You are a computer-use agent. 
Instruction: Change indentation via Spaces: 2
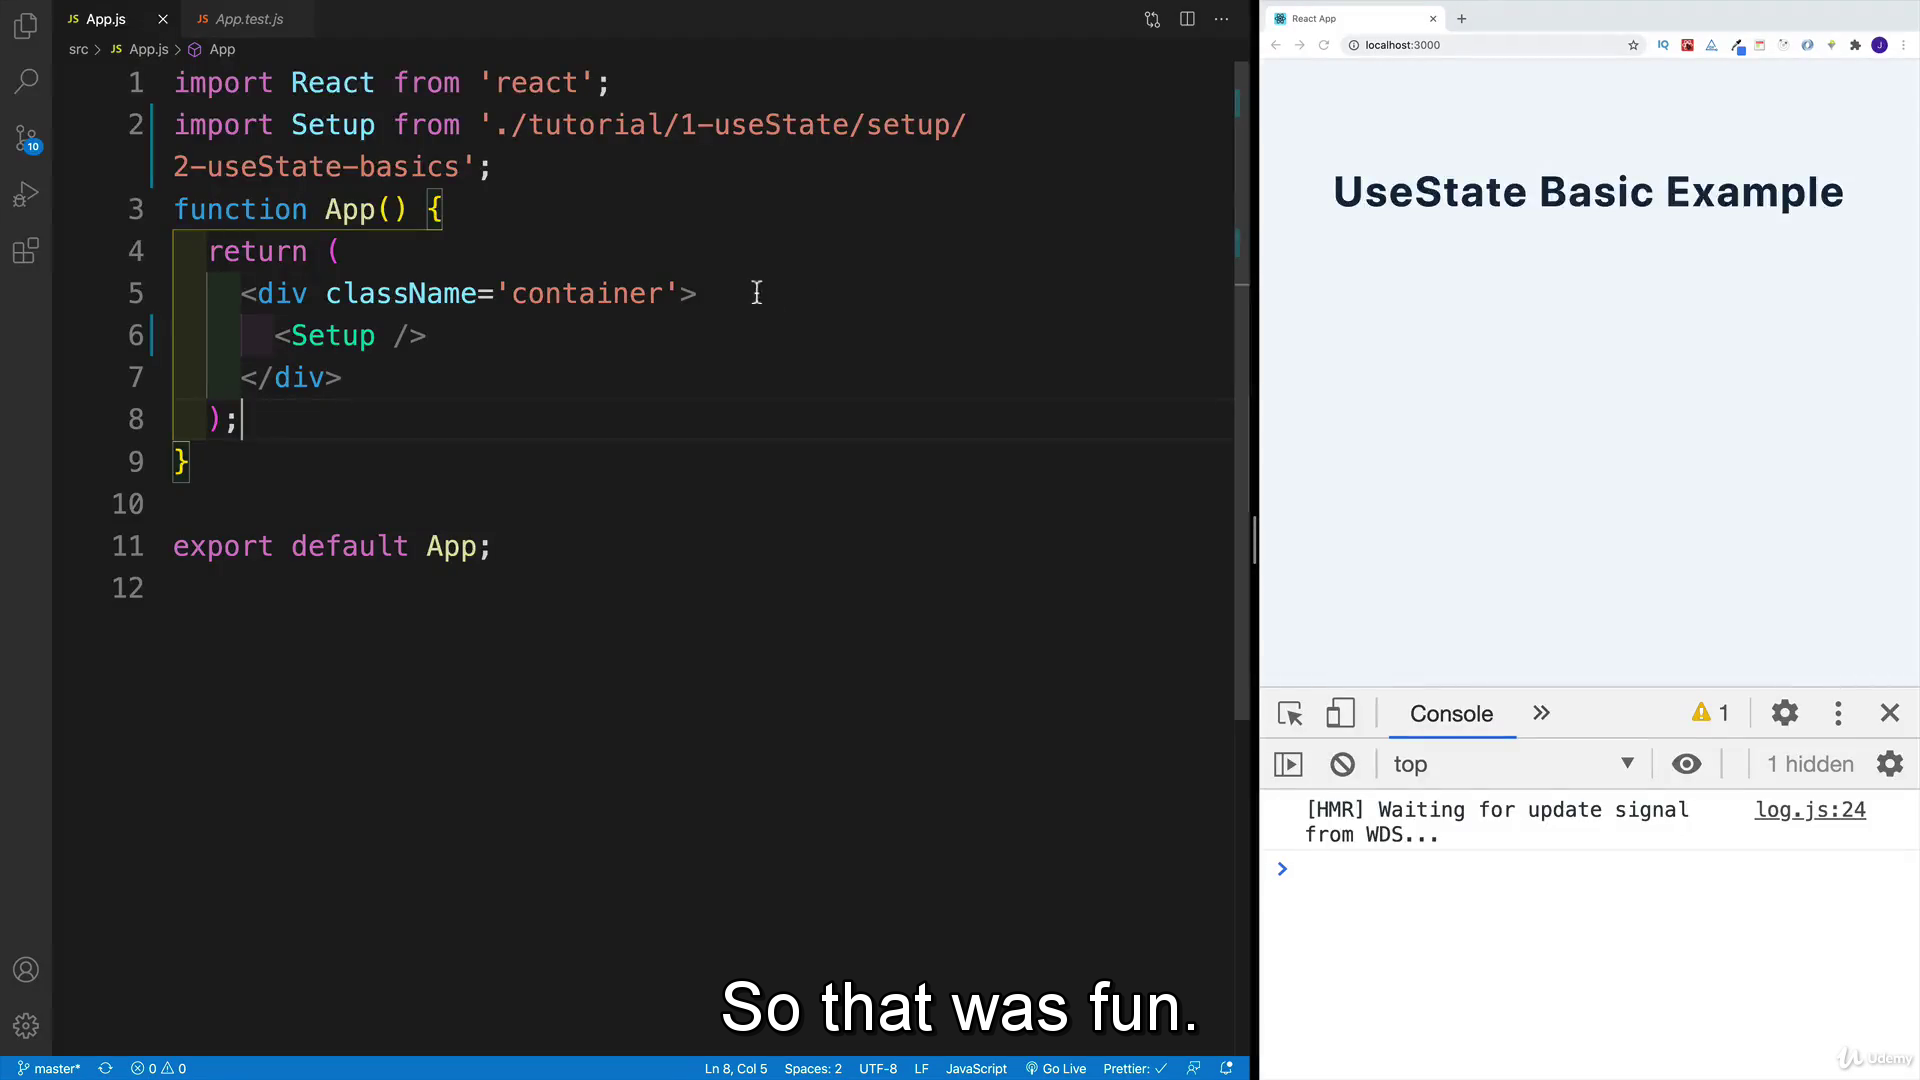[813, 1068]
